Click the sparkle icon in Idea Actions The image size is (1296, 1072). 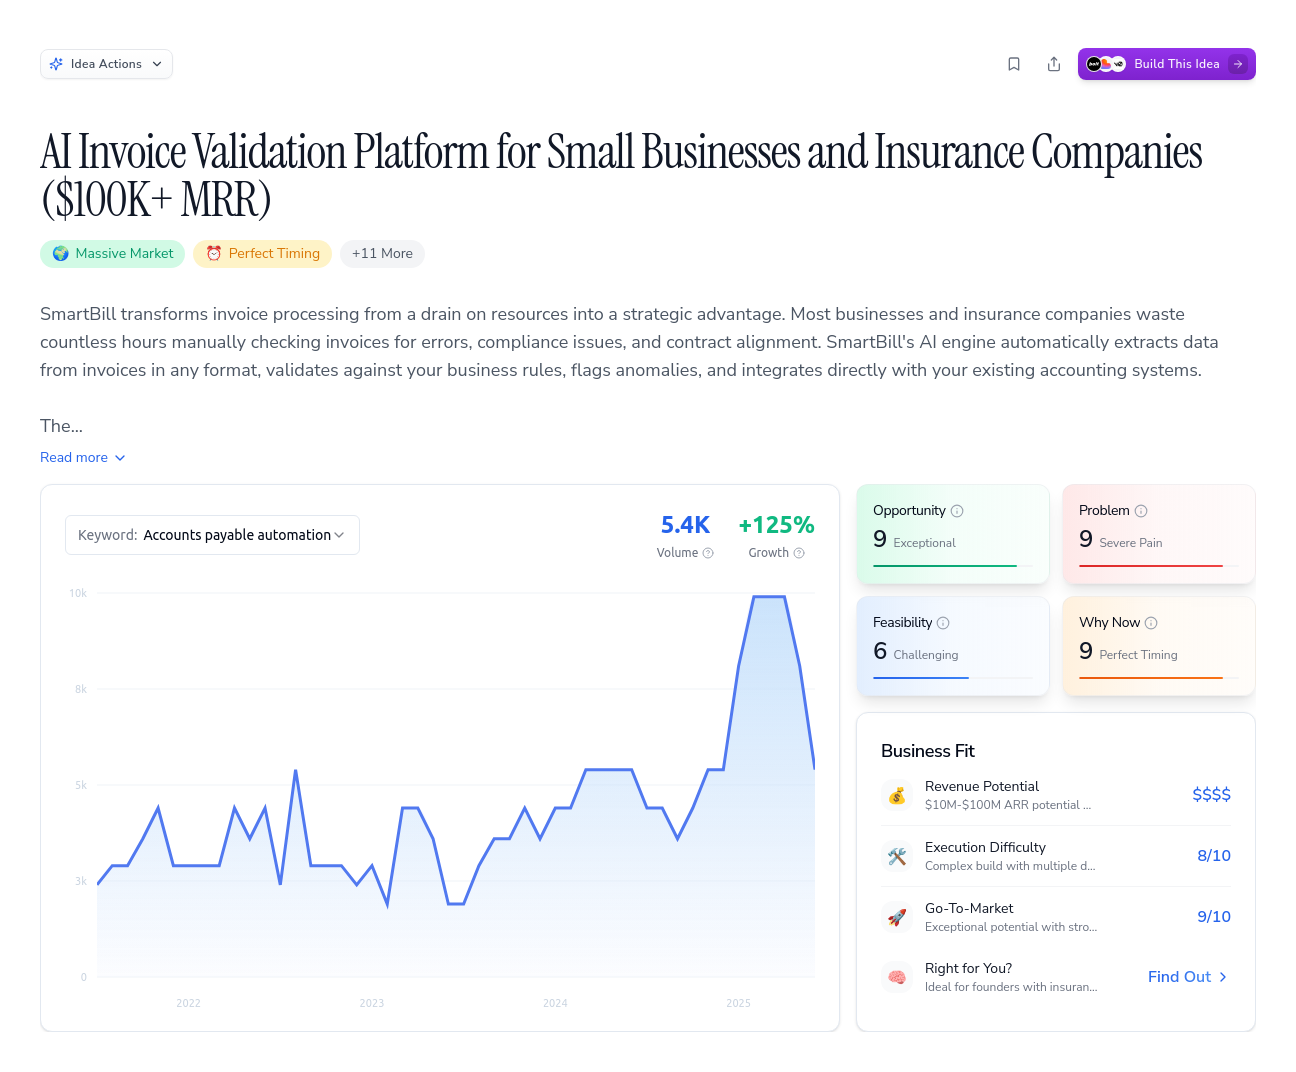pyautogui.click(x=57, y=64)
